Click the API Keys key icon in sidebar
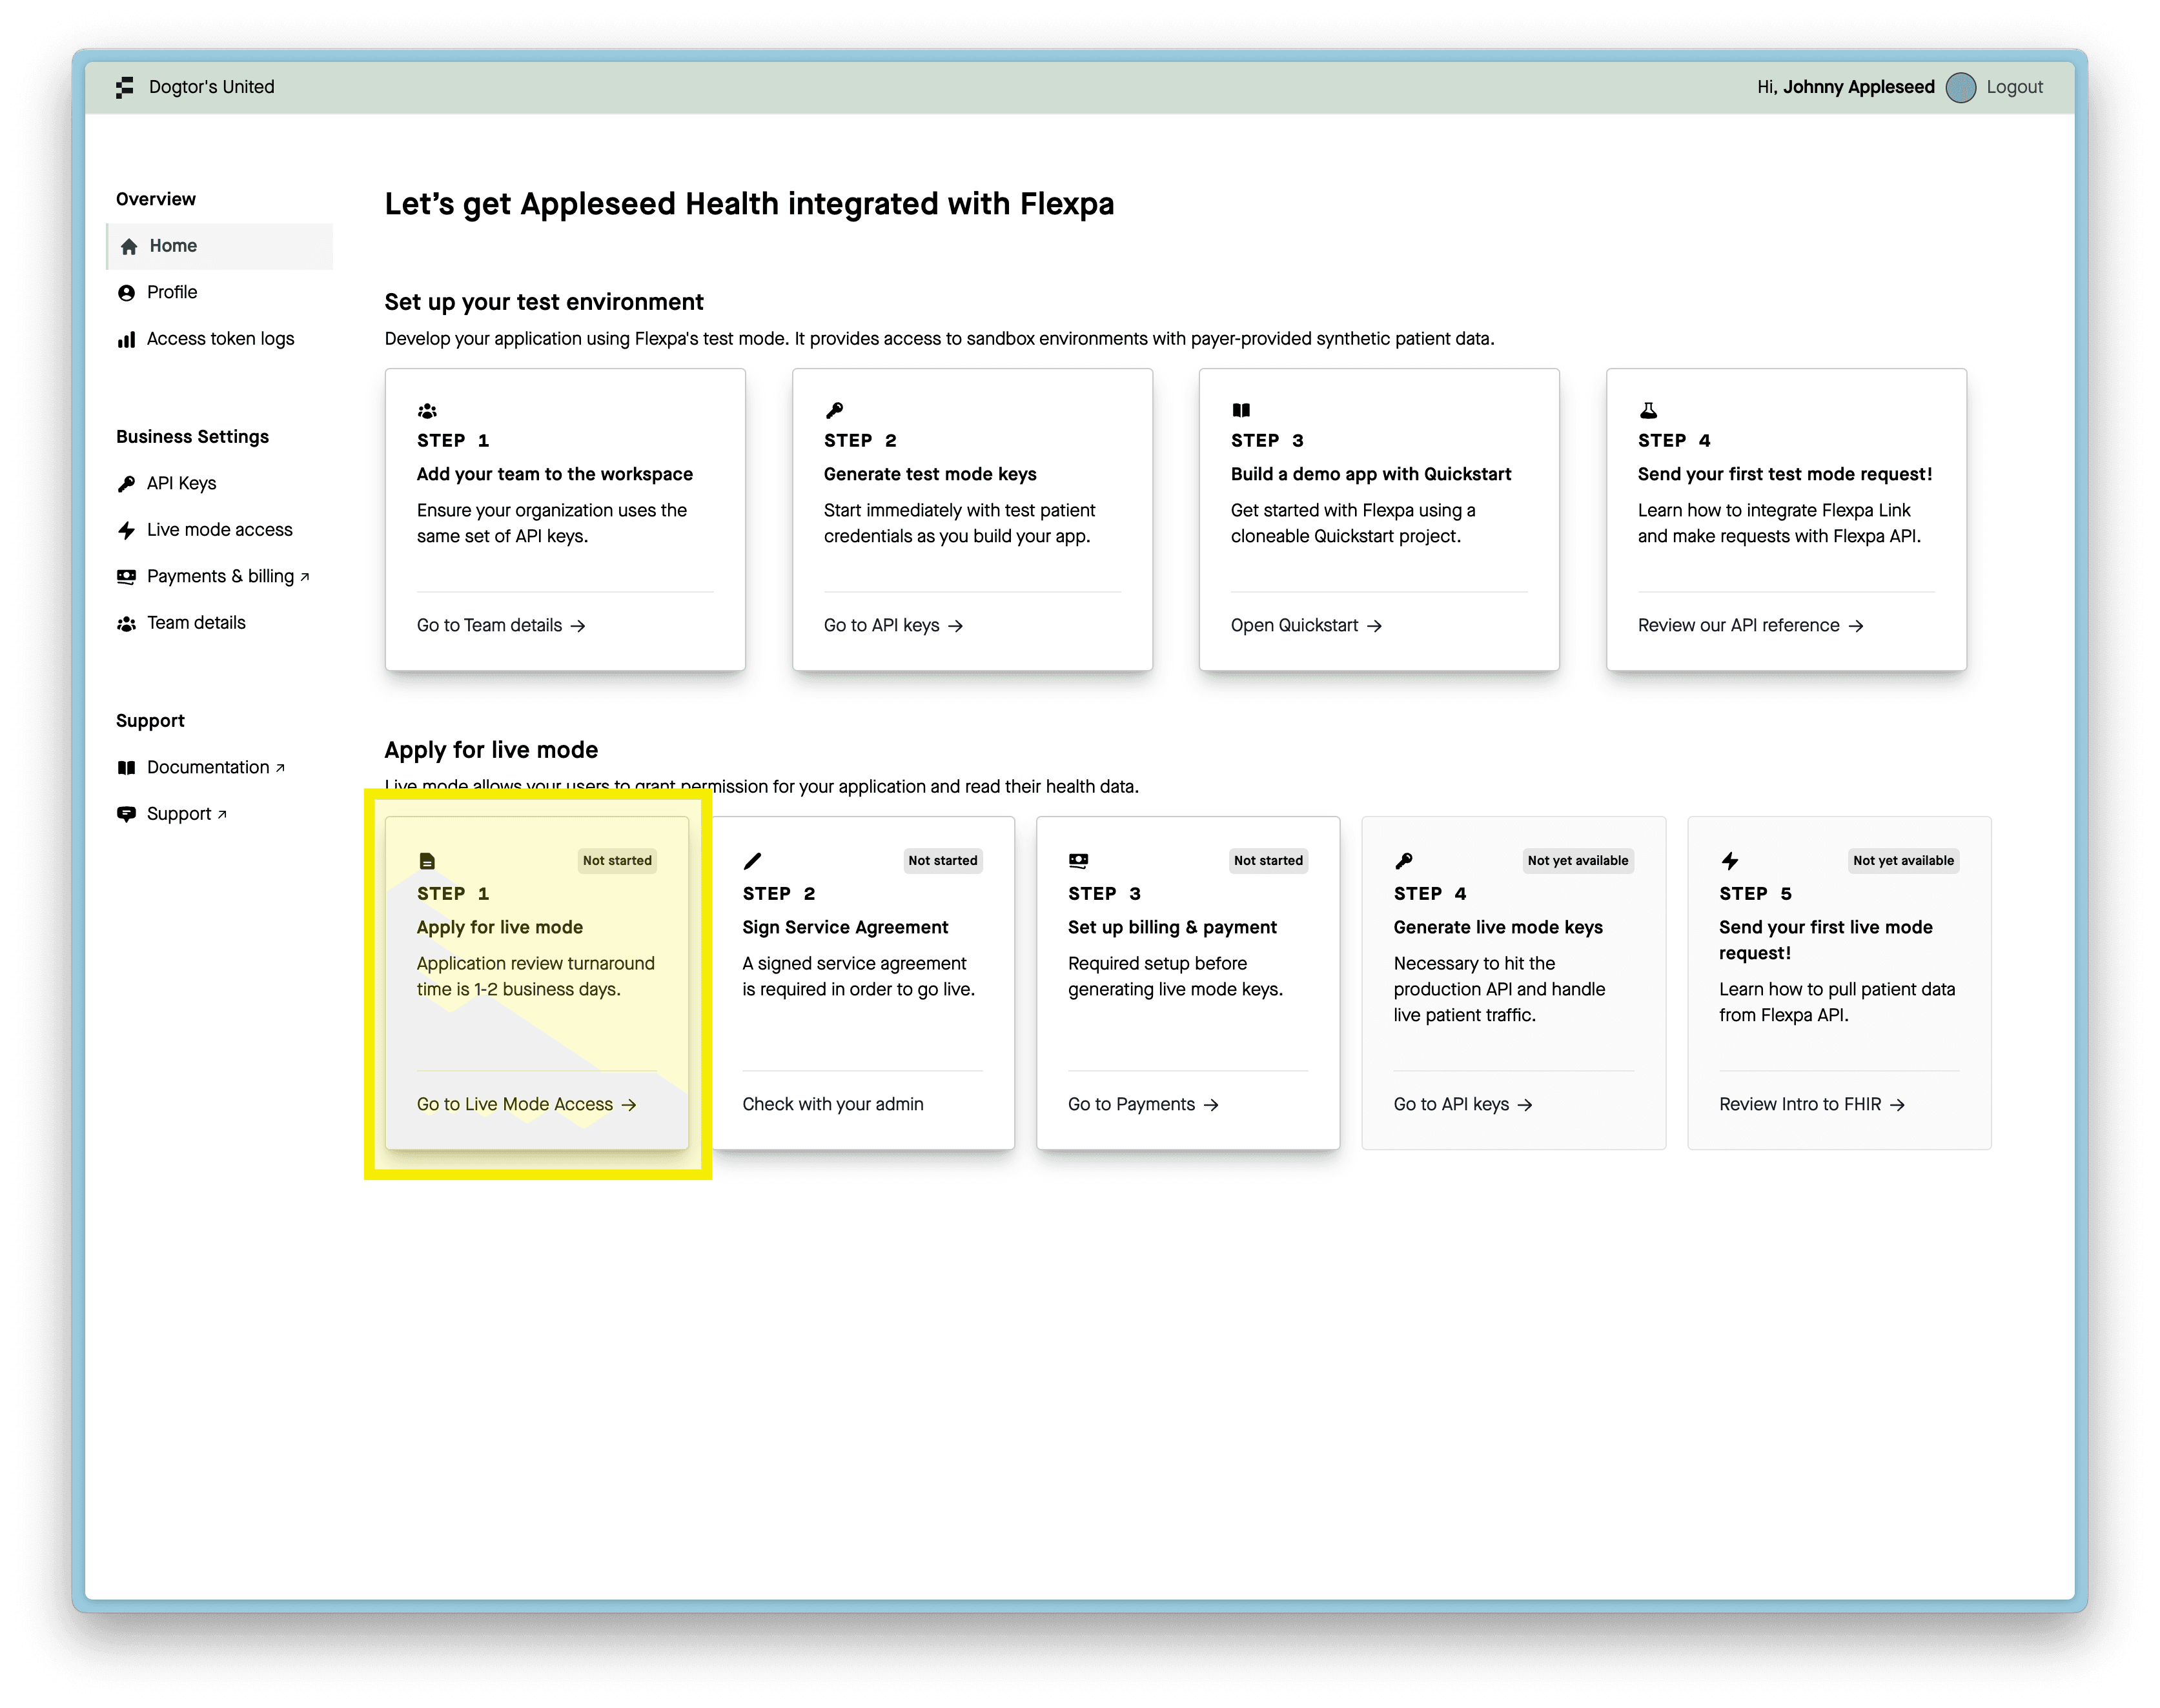Image resolution: width=2160 pixels, height=1708 pixels. click(x=126, y=484)
